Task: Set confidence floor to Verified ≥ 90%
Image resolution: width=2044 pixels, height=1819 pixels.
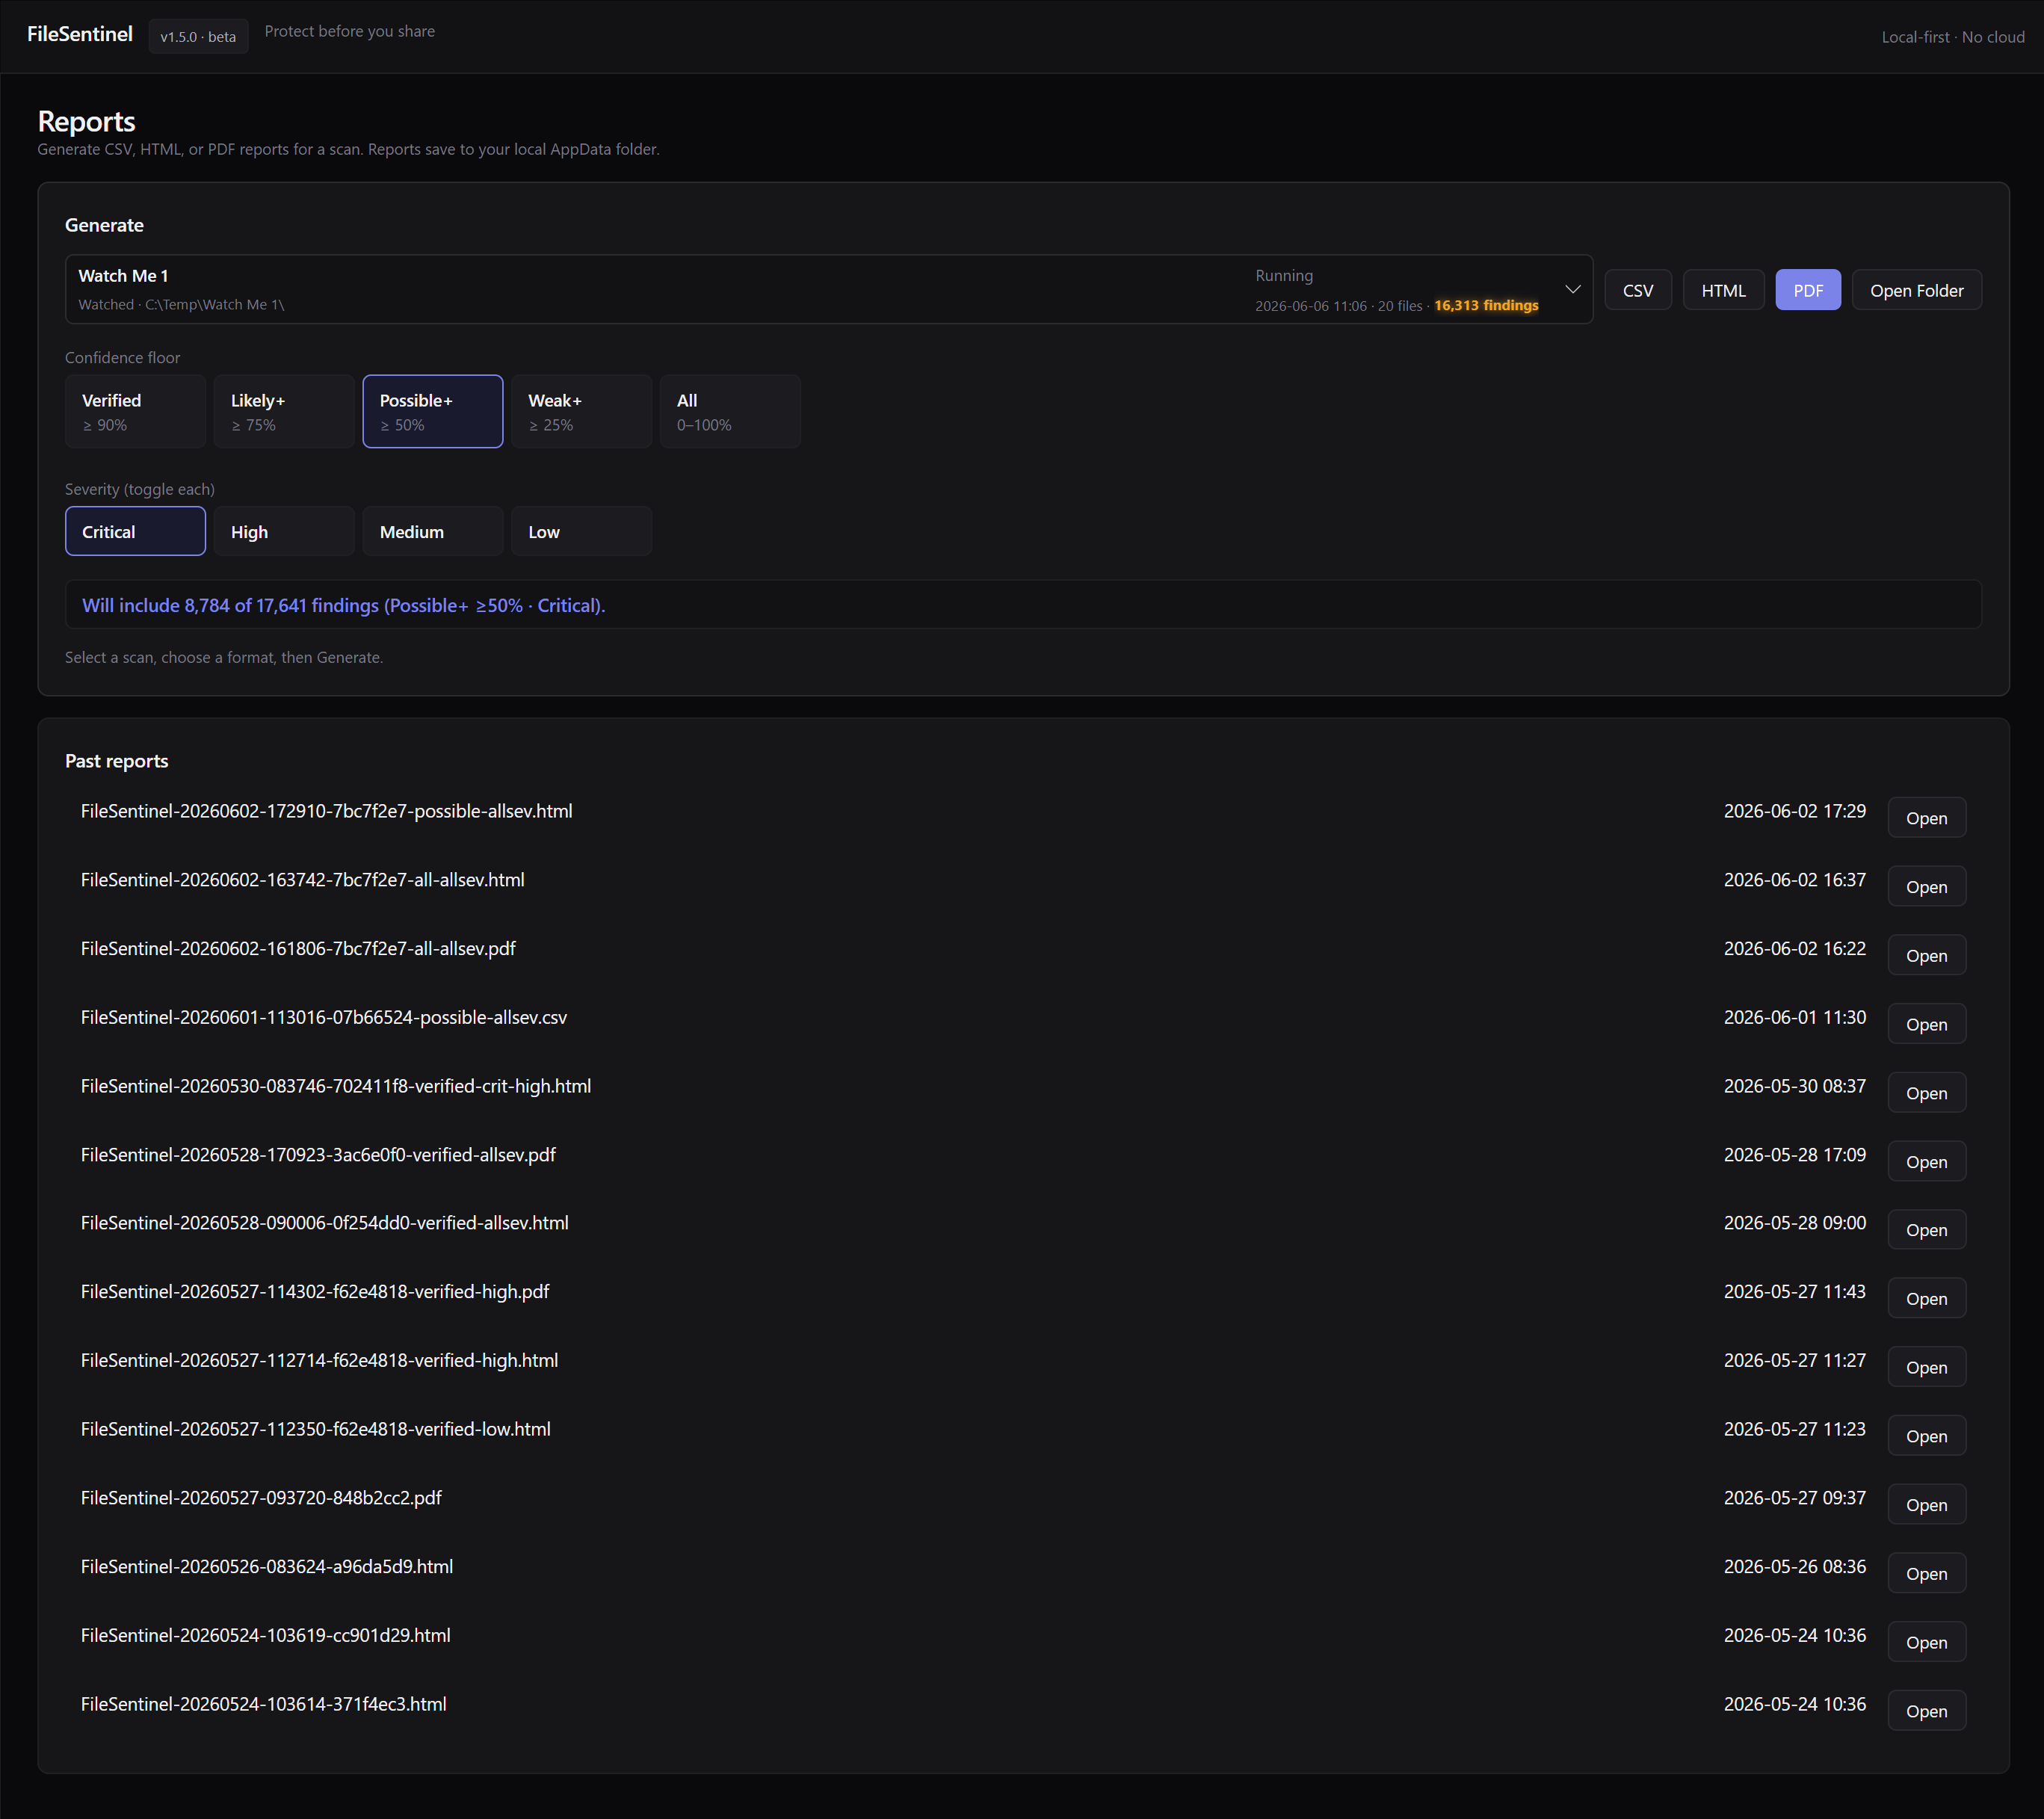Action: [135, 411]
